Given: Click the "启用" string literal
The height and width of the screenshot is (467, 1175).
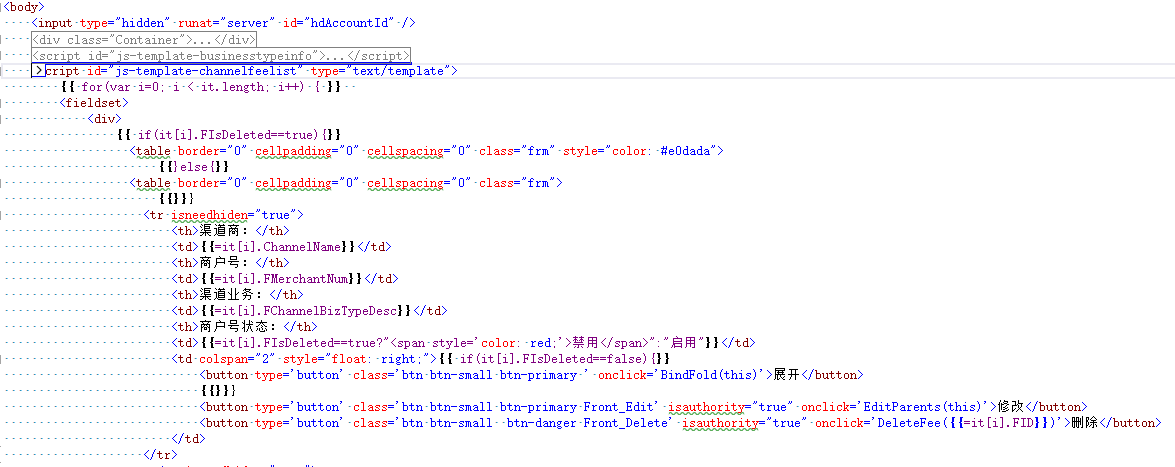Looking at the screenshot, I should (685, 343).
